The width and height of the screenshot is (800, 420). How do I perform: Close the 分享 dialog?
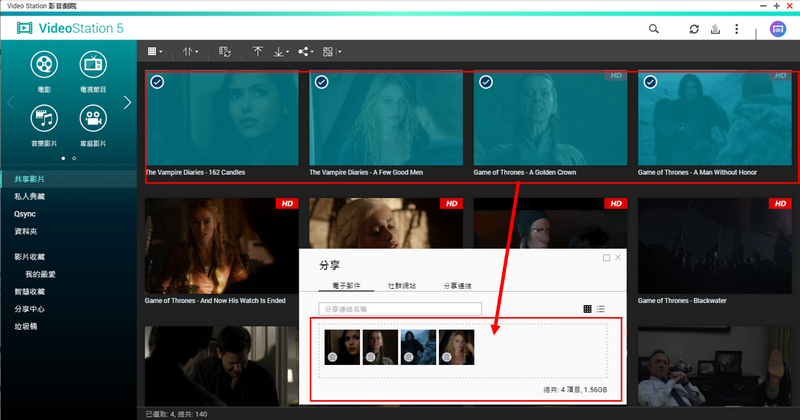618,257
